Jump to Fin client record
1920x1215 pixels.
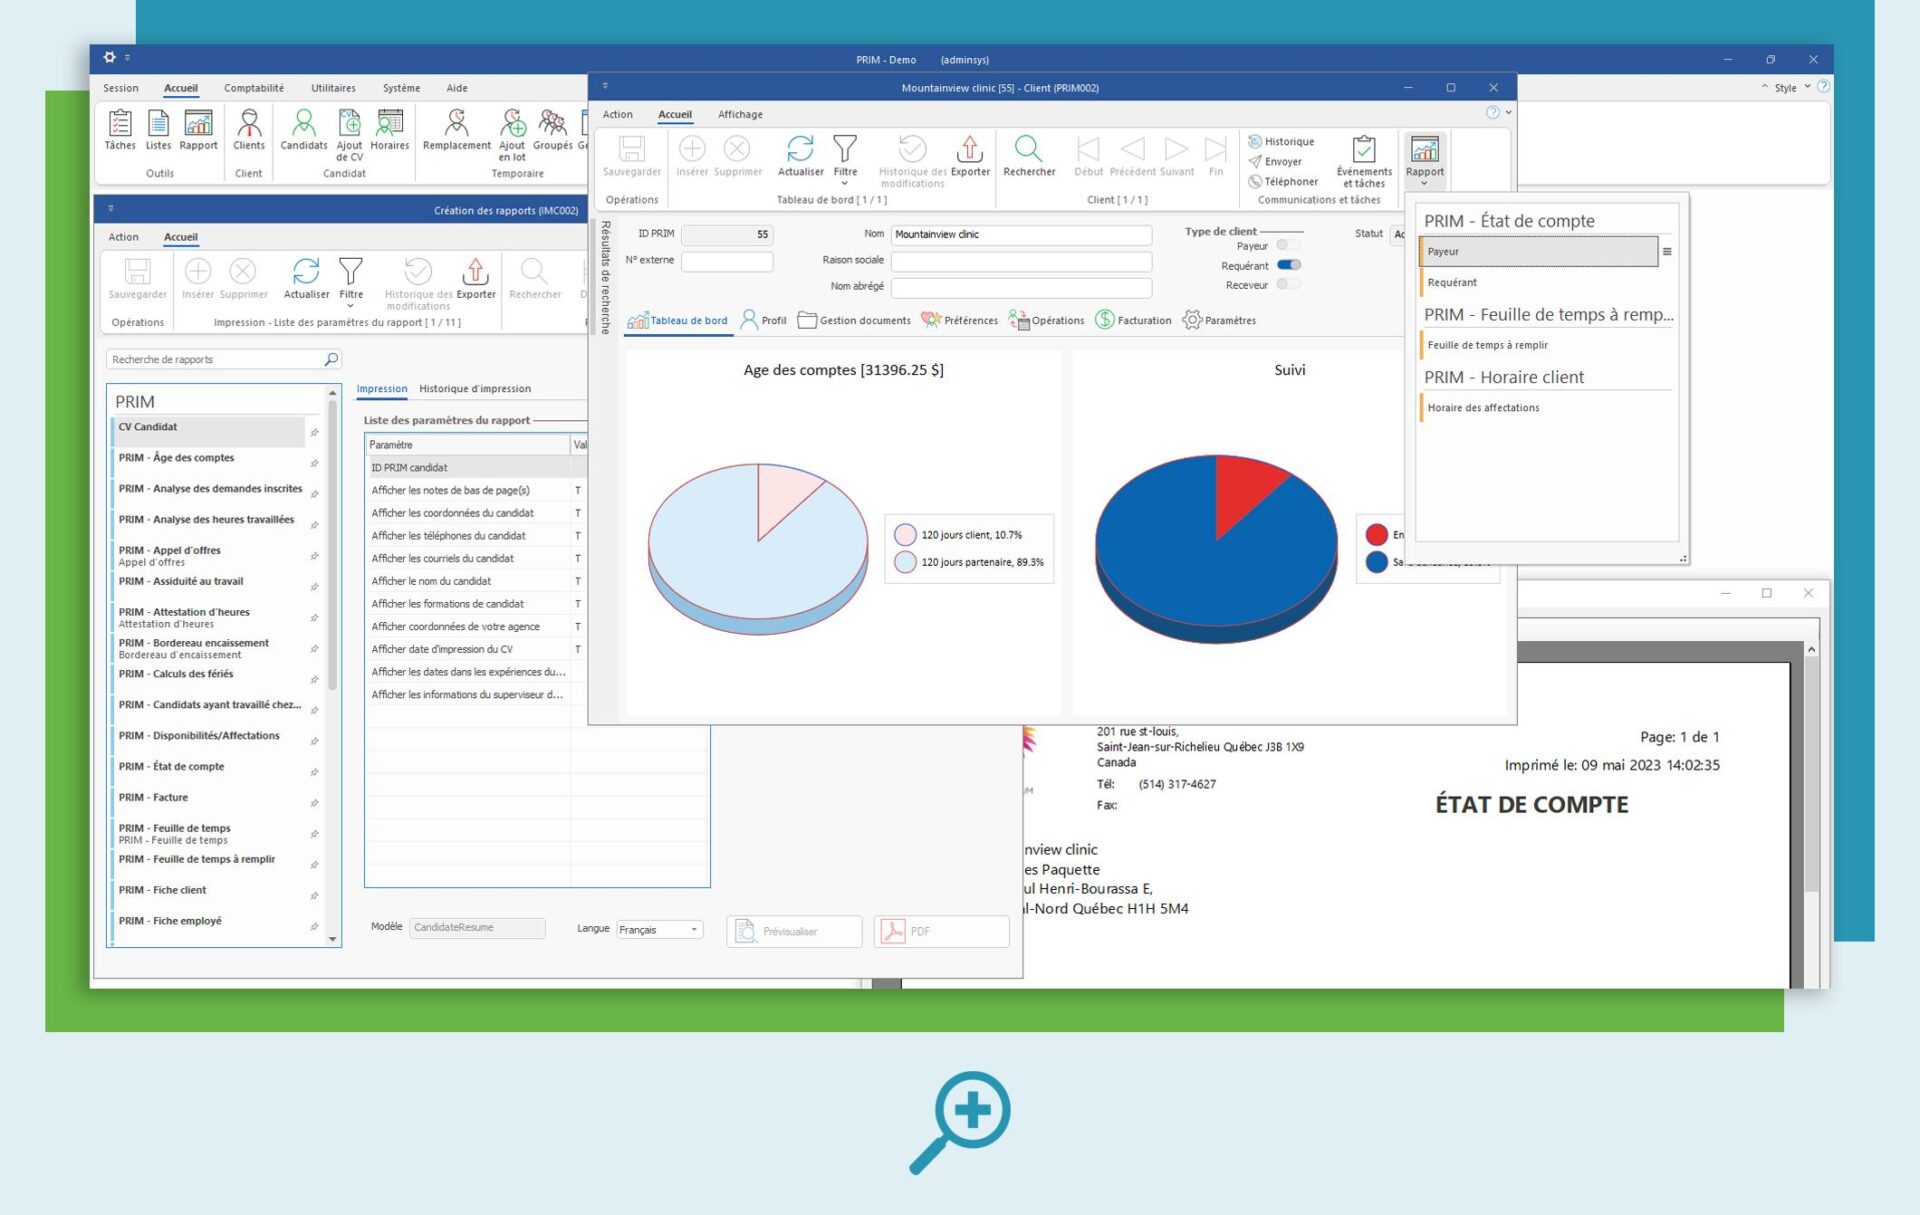(1216, 155)
